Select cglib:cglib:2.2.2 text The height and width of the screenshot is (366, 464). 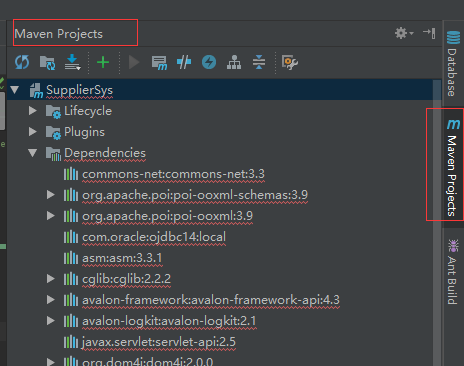pos(126,279)
